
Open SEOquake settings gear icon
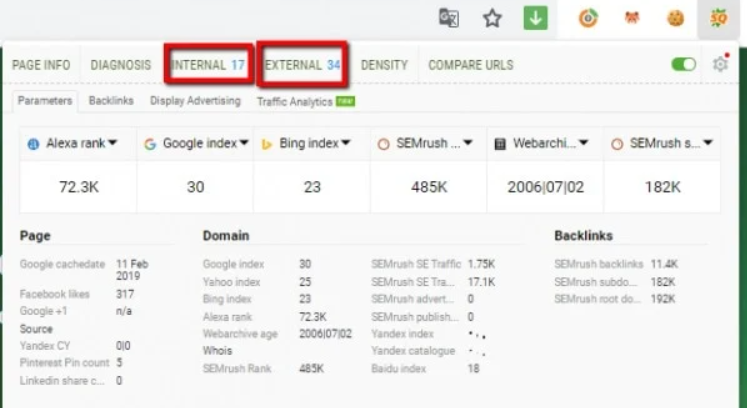720,64
